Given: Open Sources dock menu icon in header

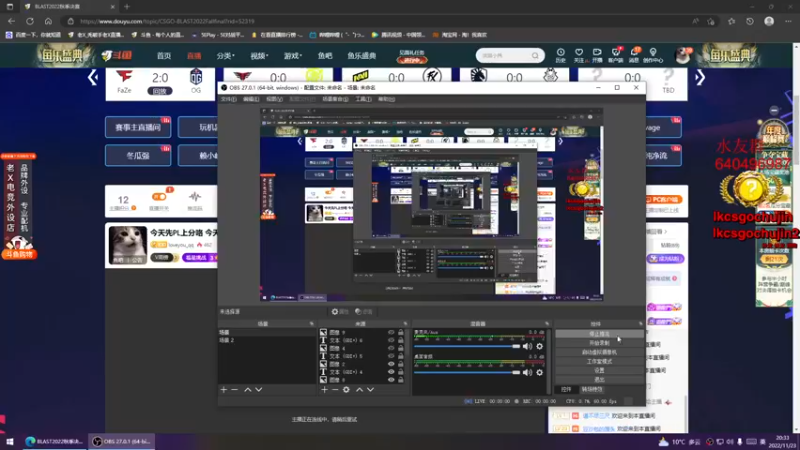Looking at the screenshot, I should coord(406,324).
